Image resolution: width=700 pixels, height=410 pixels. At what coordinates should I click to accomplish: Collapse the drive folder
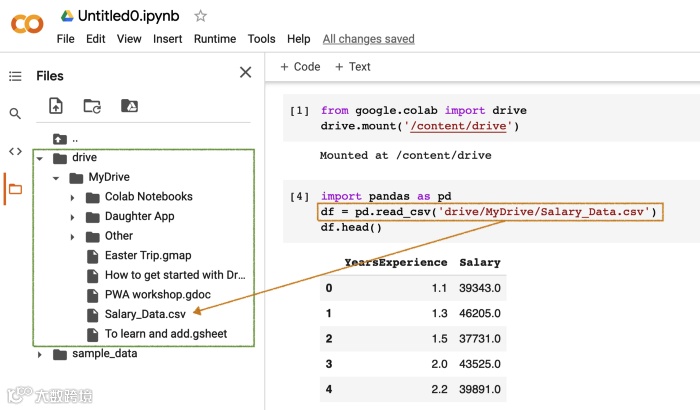click(x=39, y=158)
